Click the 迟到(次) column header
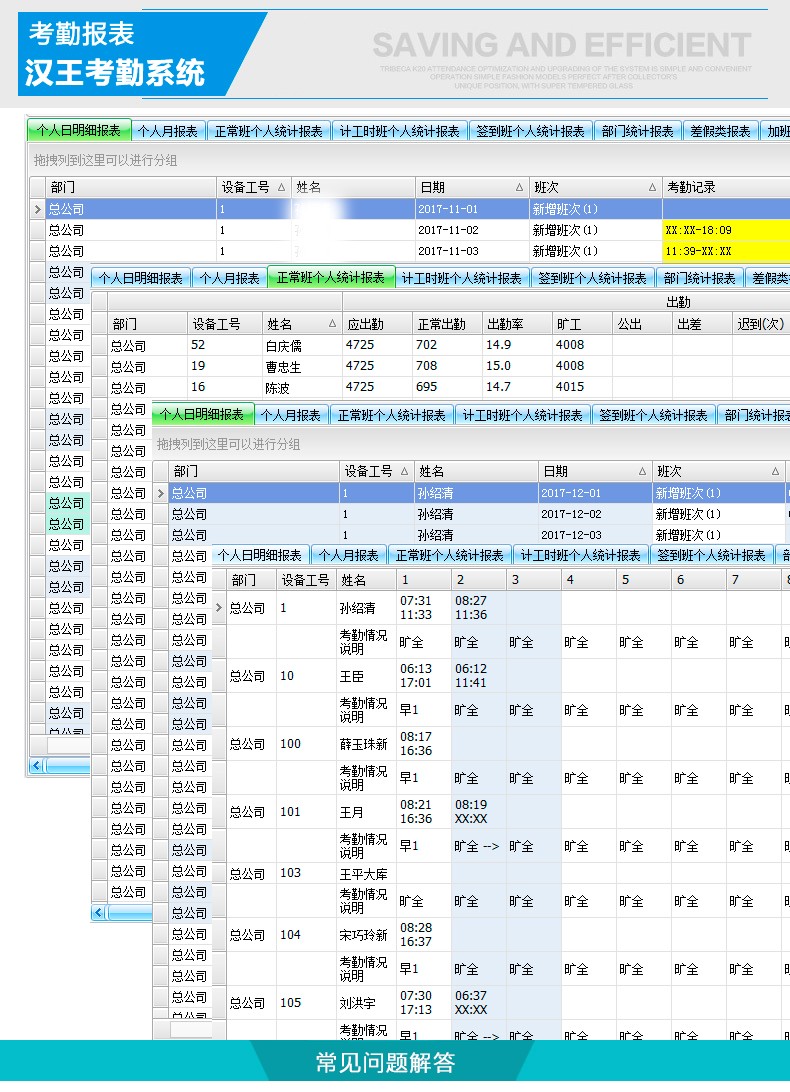Image resolution: width=790 pixels, height=1092 pixels. coord(761,324)
